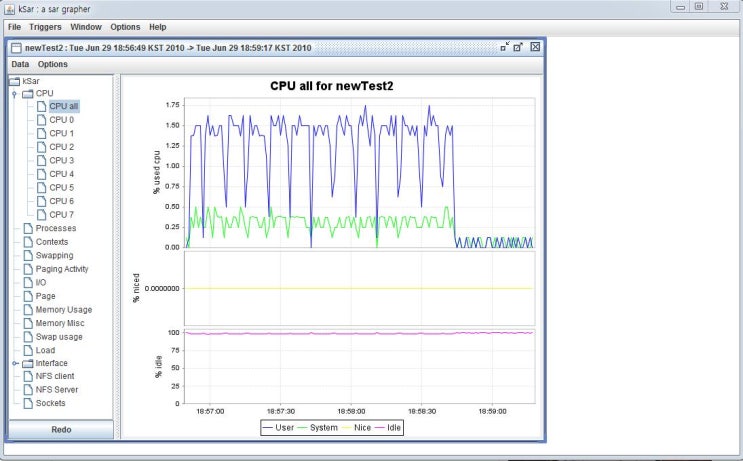
Task: Click the chart title CPU all for newTest2
Action: coord(332,86)
